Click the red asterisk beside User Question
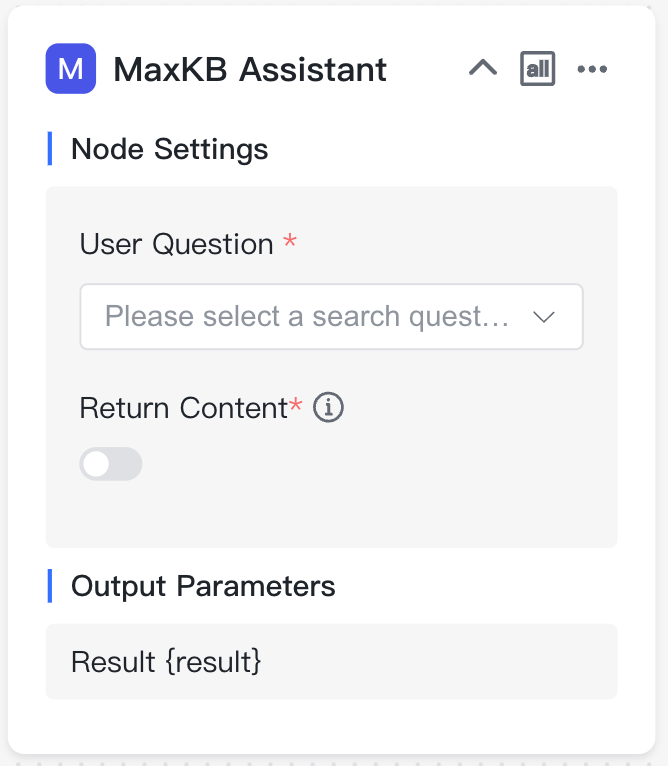The height and width of the screenshot is (766, 668). (x=290, y=240)
